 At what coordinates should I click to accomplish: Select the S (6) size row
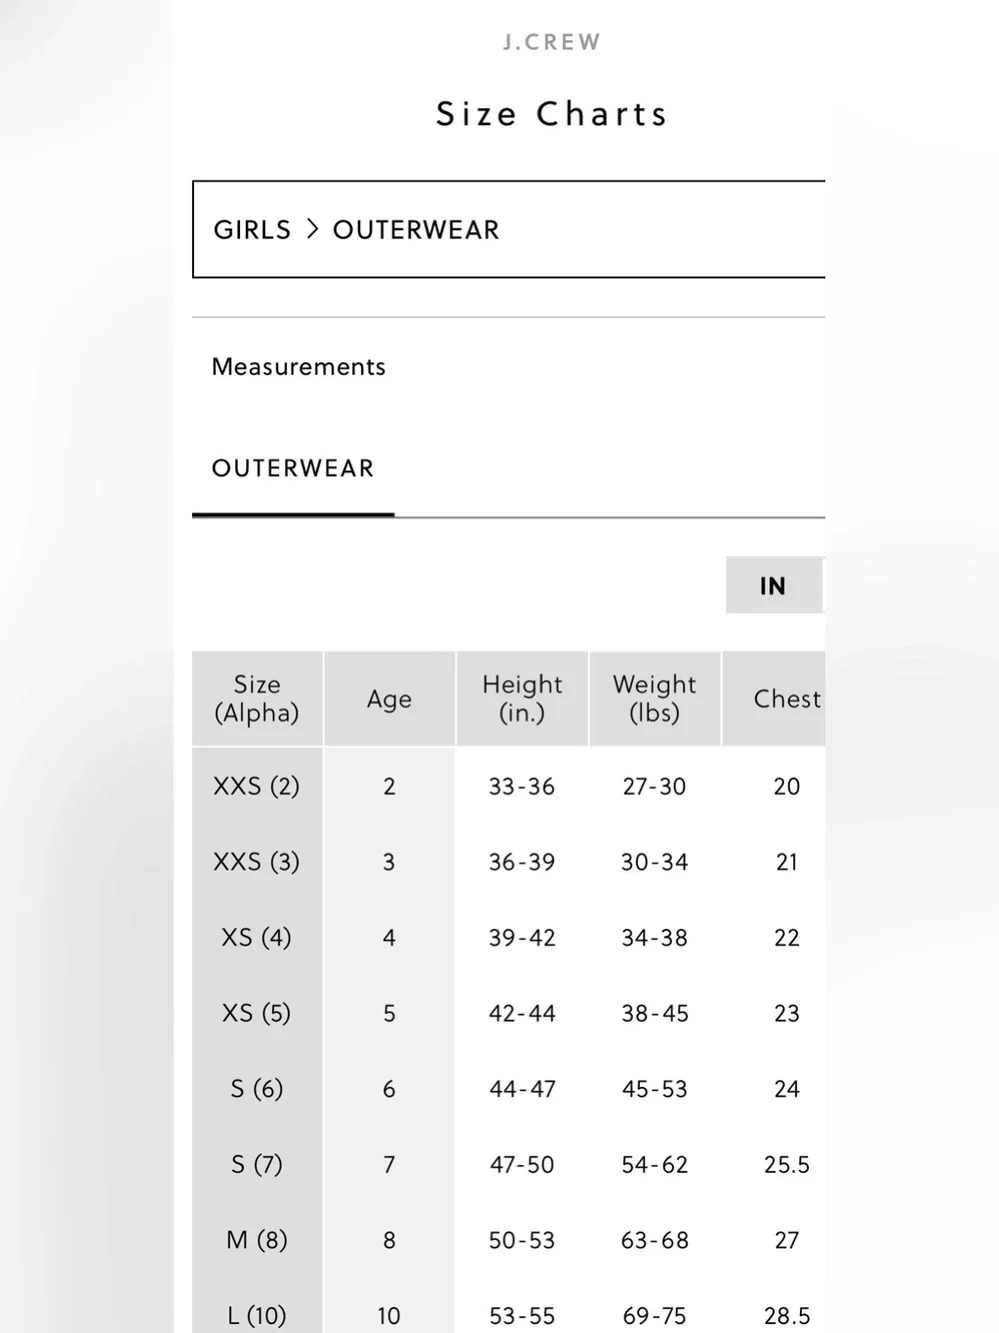(508, 1088)
